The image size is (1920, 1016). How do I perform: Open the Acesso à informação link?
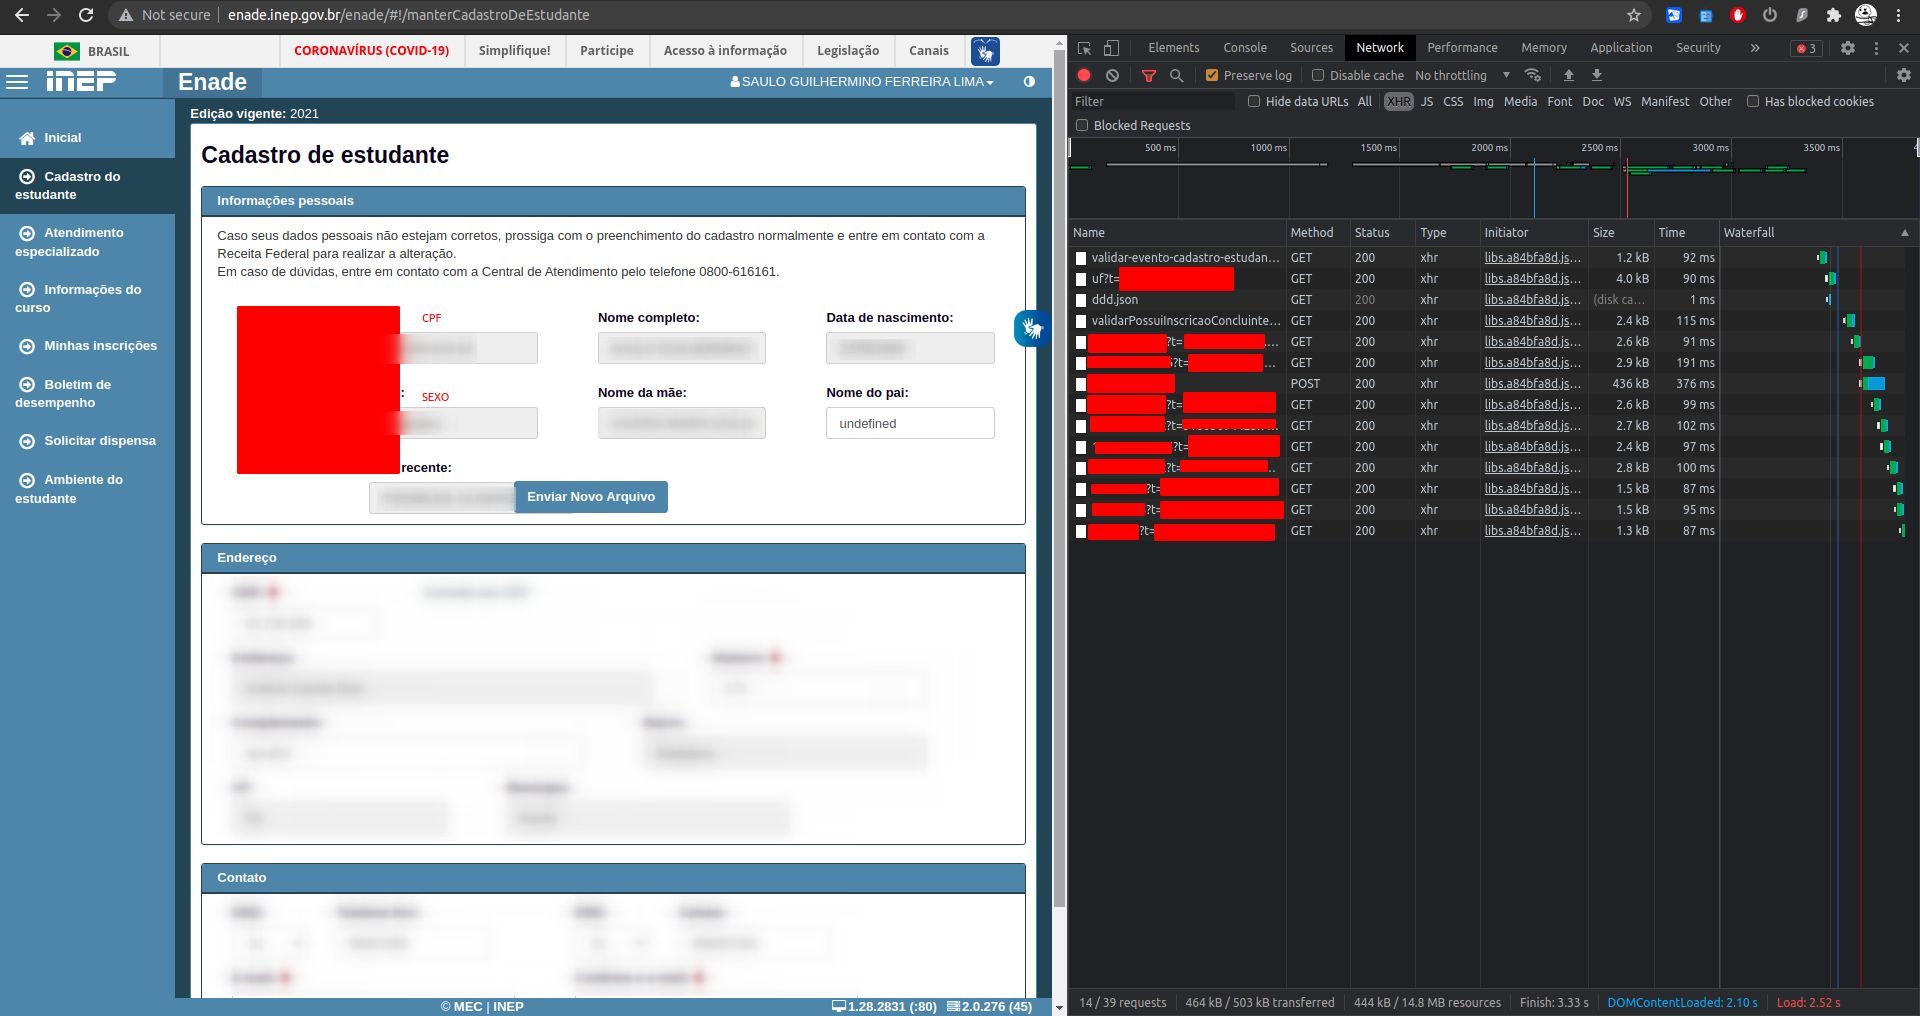(x=725, y=51)
